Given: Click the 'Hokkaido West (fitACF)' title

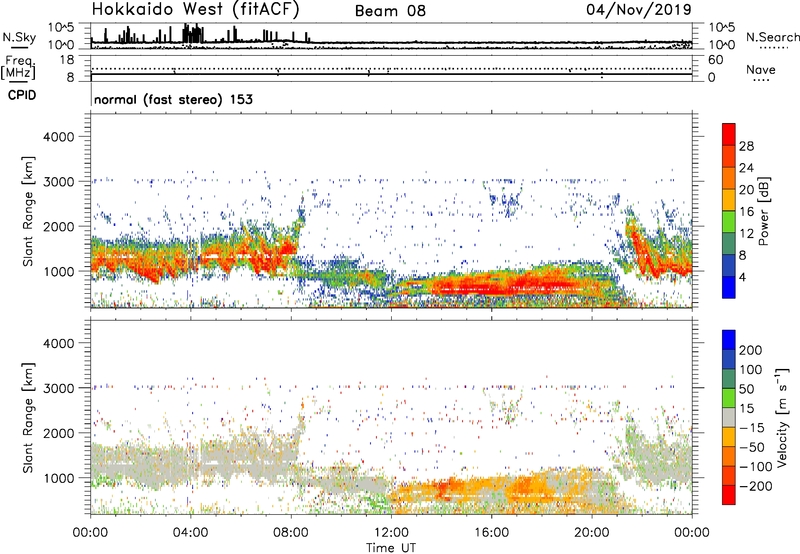Looking at the screenshot, I should click(x=195, y=9).
